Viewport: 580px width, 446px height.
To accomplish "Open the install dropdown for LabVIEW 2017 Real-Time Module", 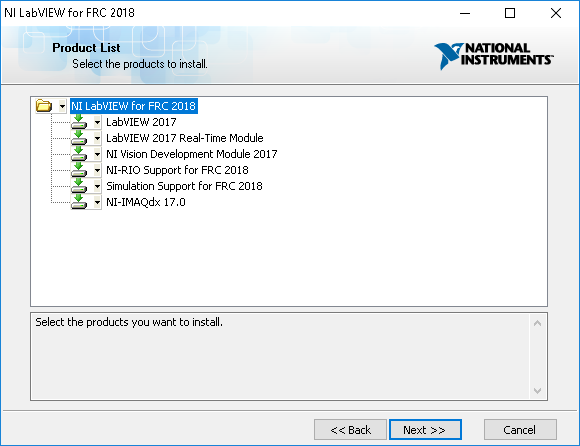I will click(97, 138).
